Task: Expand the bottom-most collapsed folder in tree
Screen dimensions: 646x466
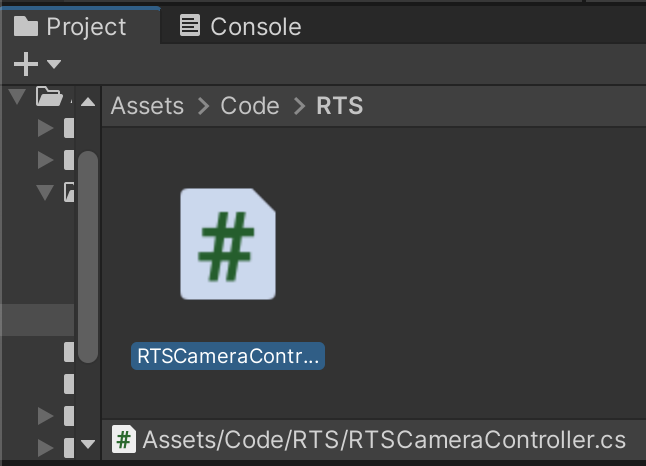Action: (45, 446)
